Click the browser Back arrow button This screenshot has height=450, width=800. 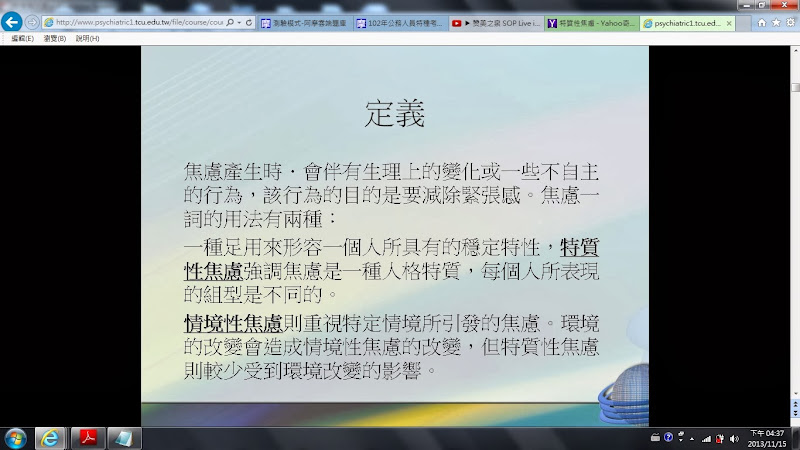click(13, 21)
